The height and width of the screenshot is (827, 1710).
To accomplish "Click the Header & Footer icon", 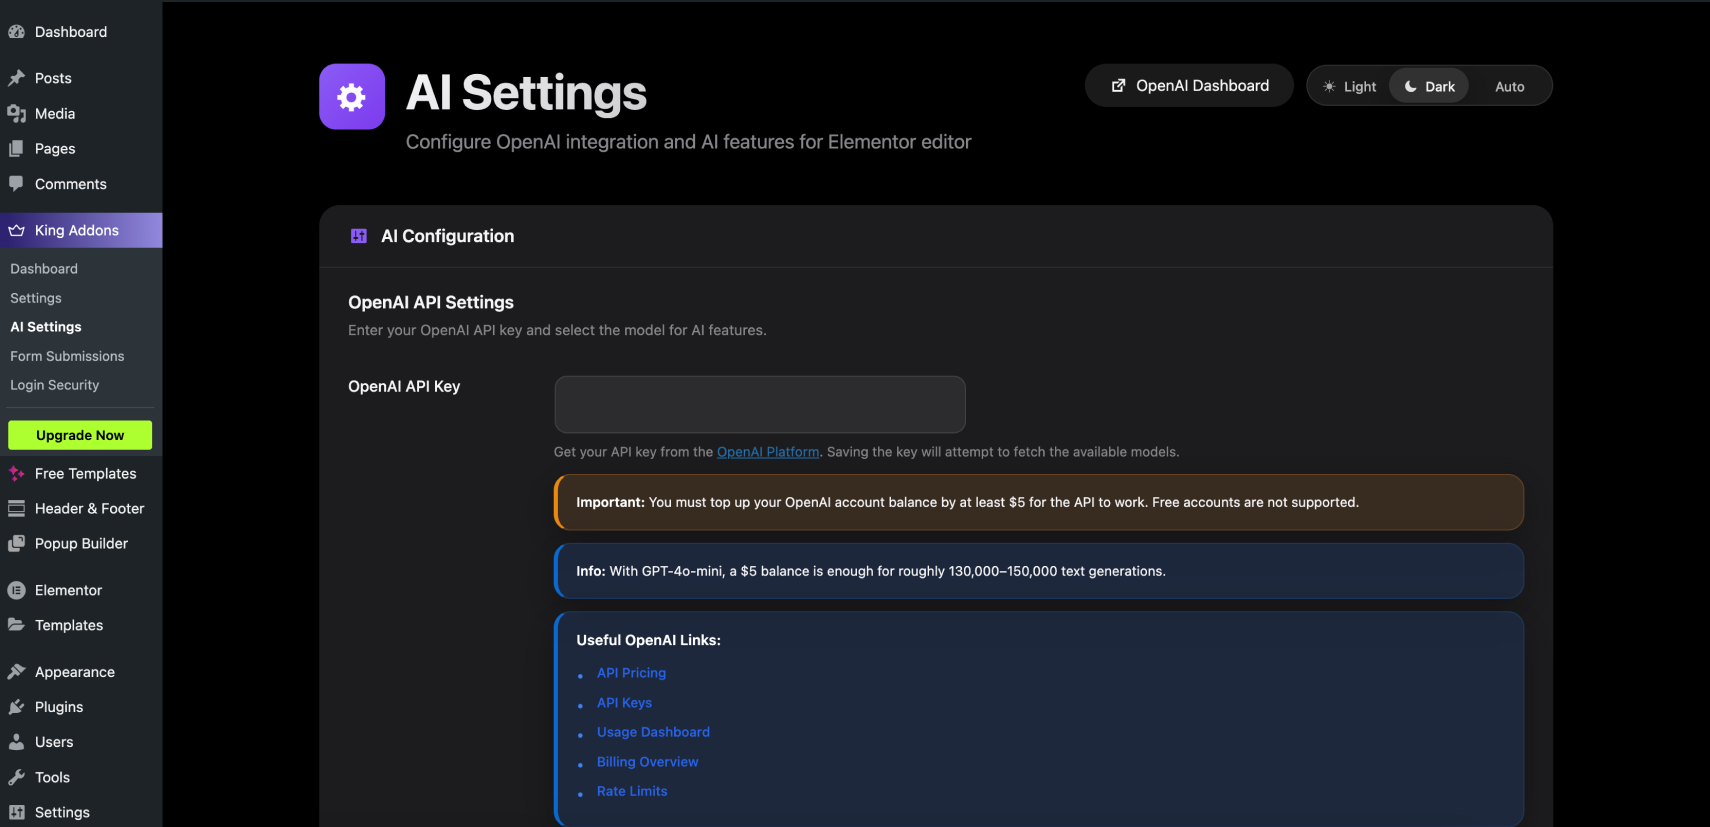I will 16,509.
